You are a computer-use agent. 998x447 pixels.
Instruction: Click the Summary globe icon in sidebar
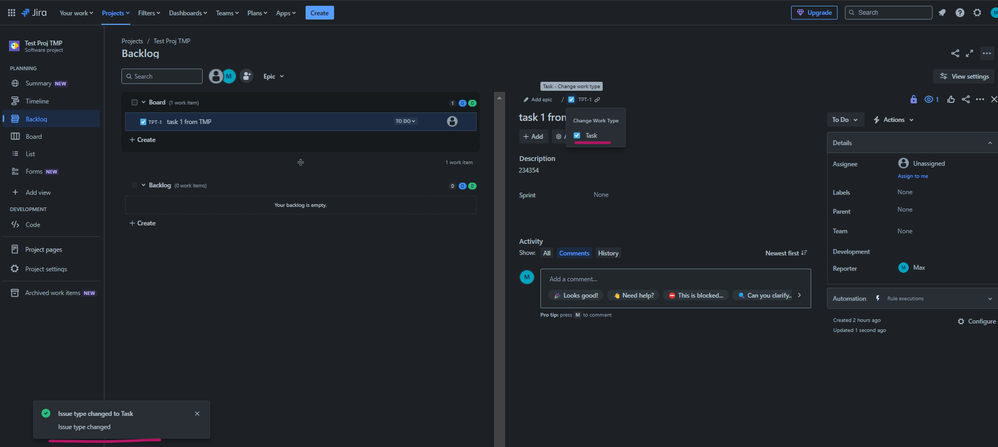point(15,83)
